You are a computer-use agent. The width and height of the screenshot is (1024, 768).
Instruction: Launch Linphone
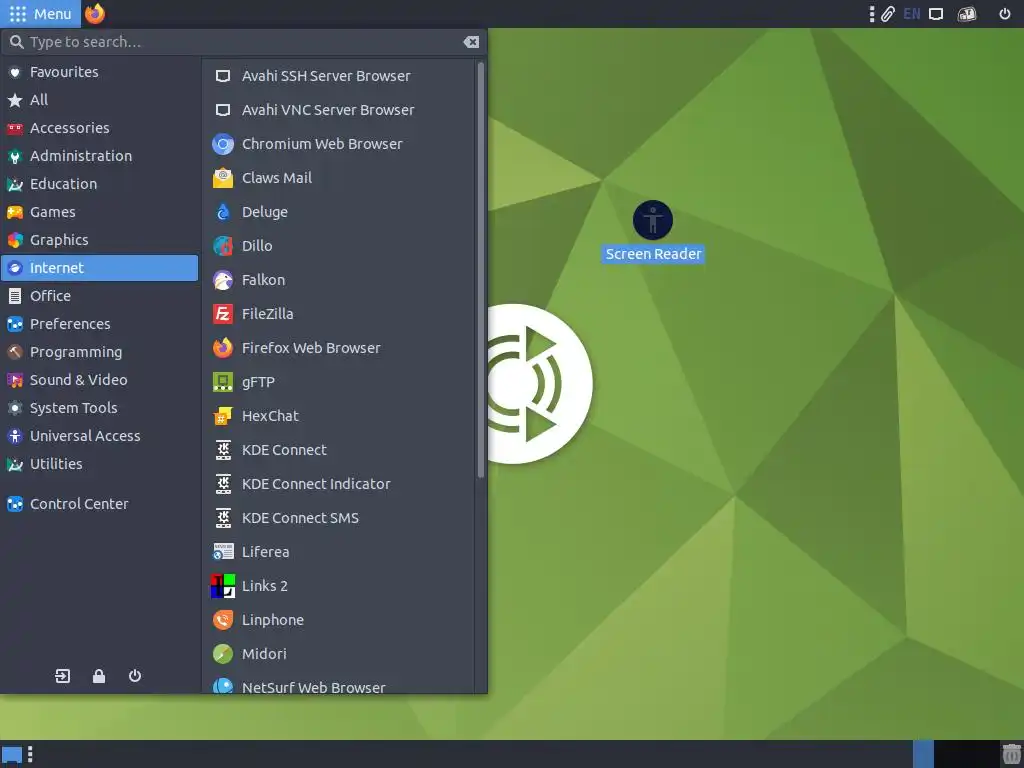tap(338, 619)
